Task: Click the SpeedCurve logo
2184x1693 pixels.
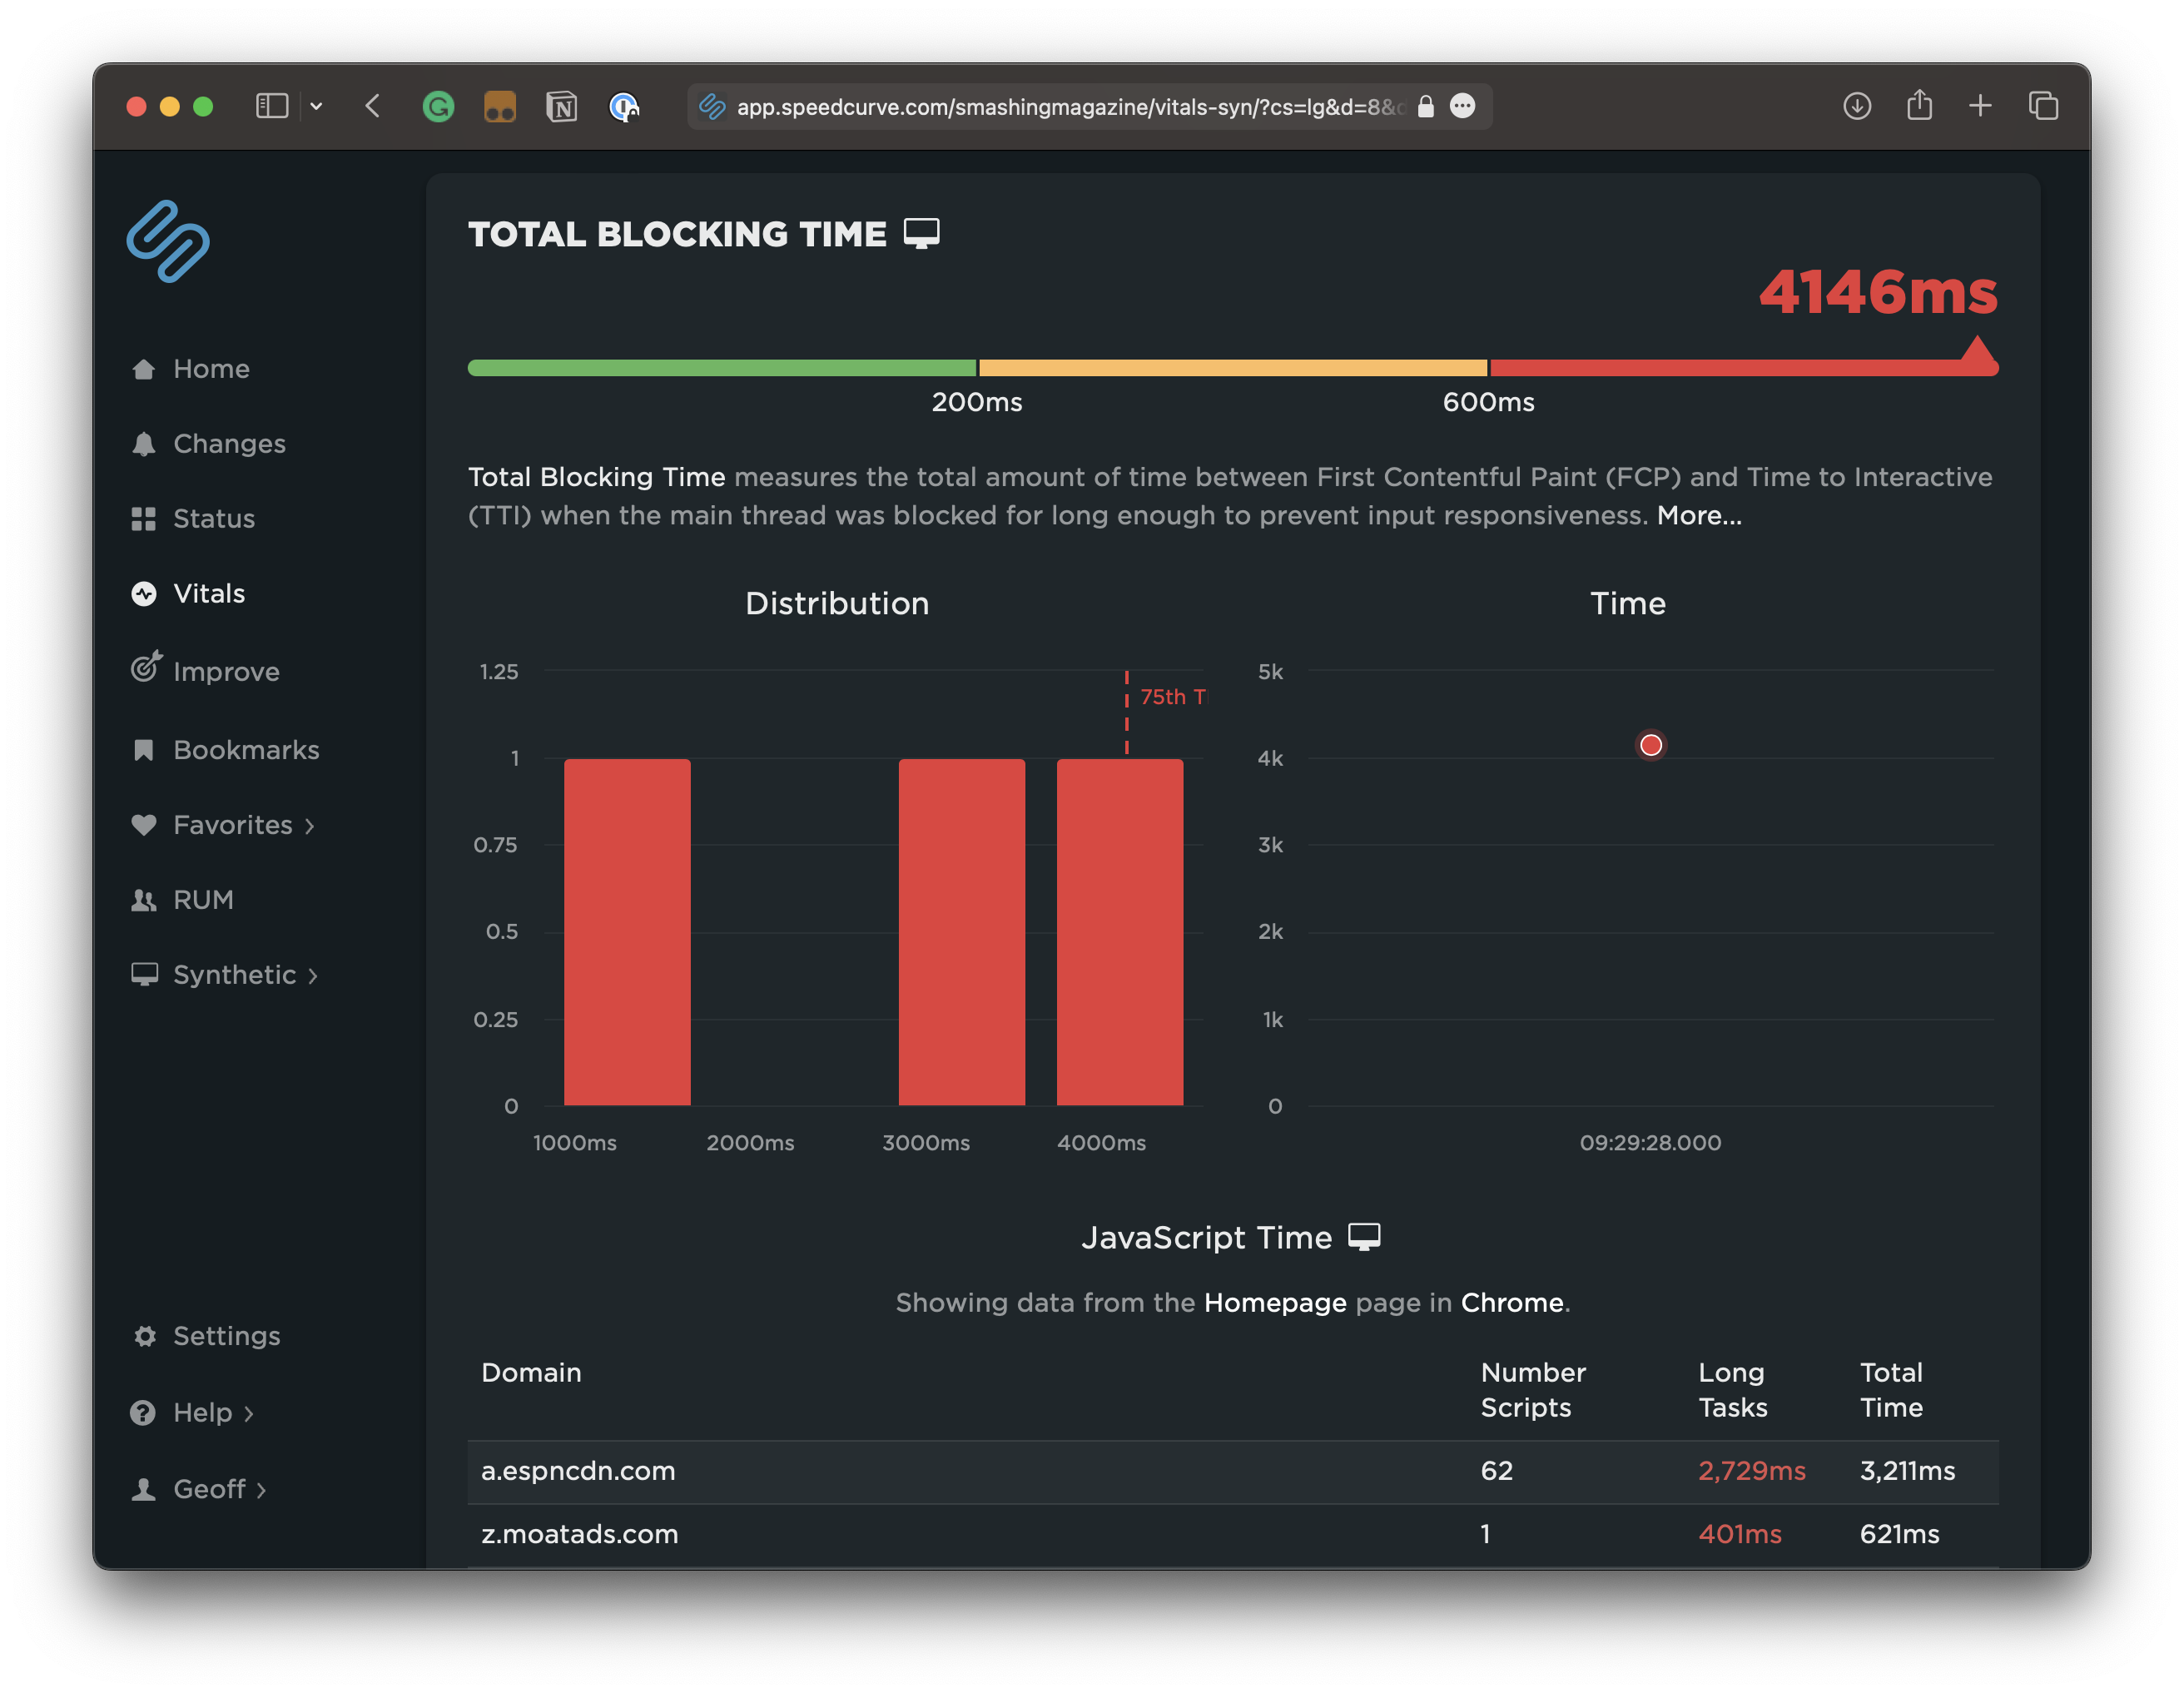Action: tap(167, 241)
